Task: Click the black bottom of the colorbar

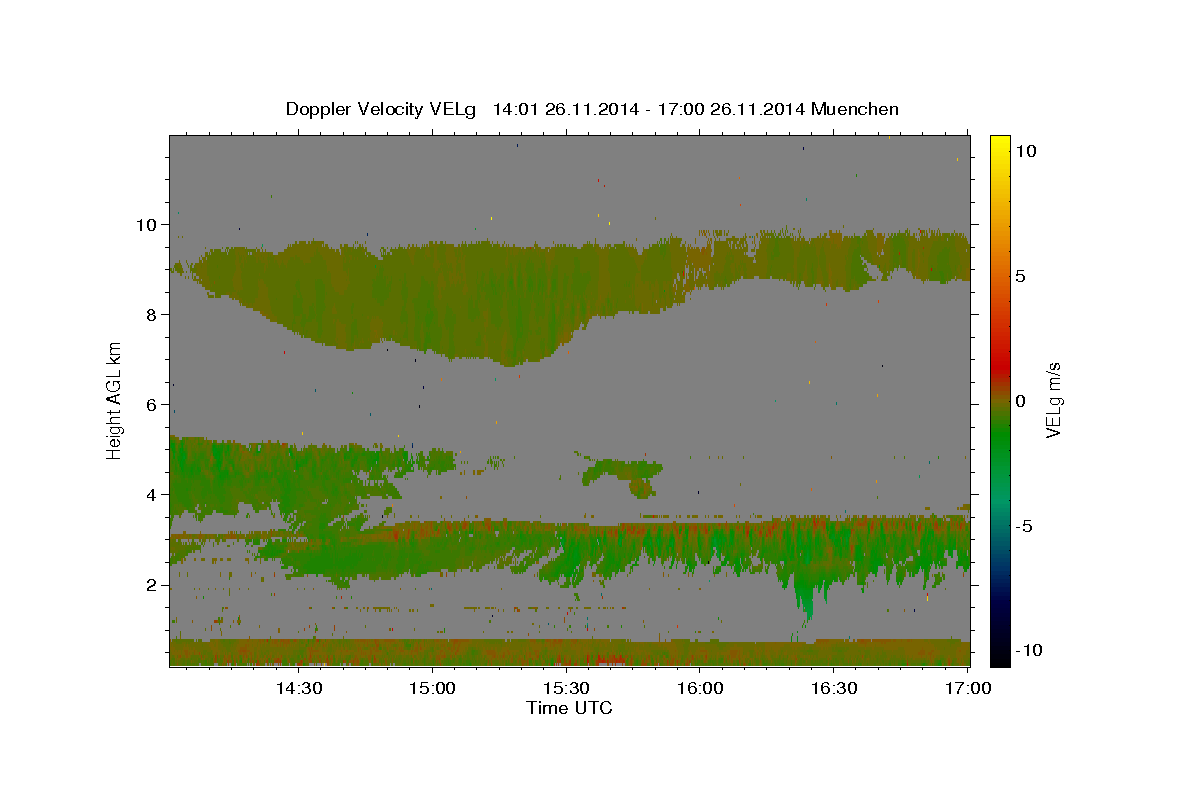Action: coord(1000,658)
